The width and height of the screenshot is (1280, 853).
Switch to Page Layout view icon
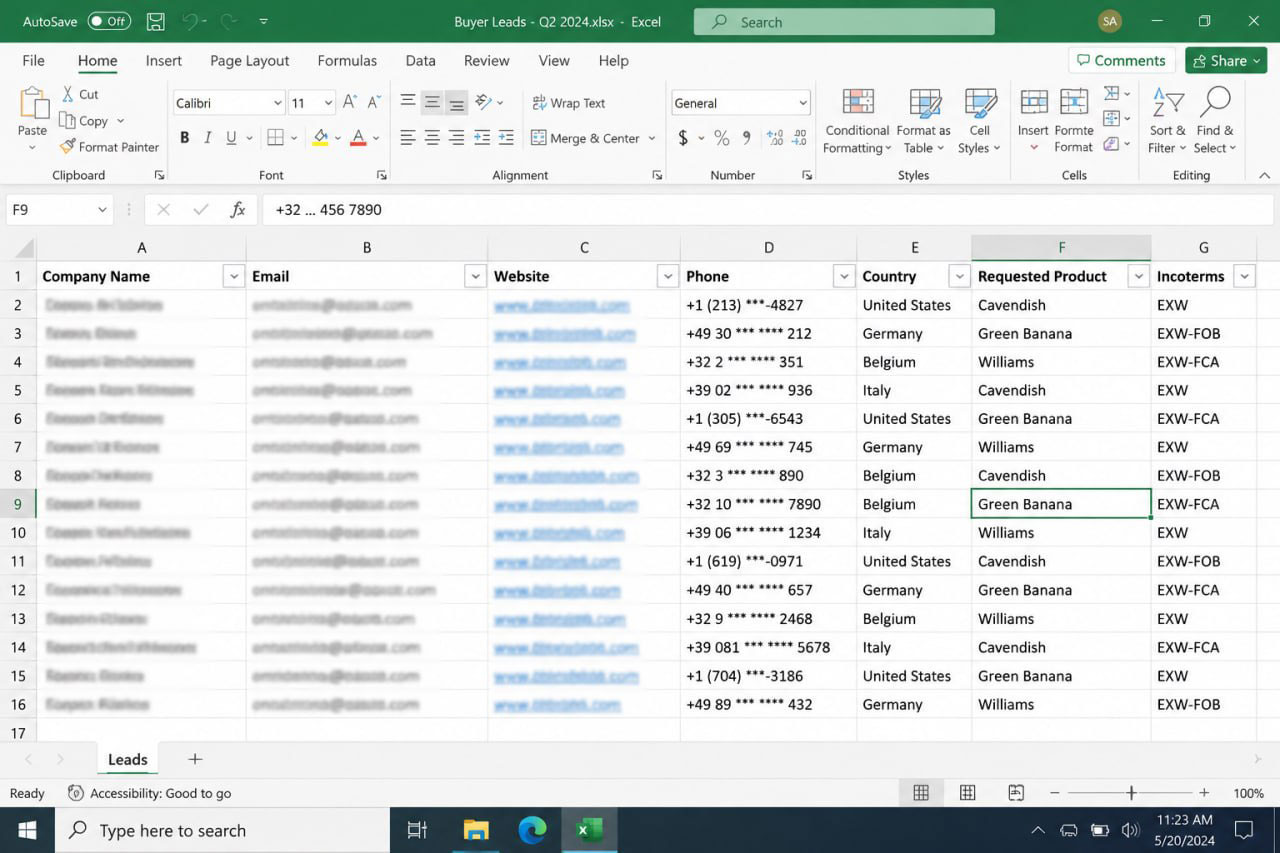point(967,793)
